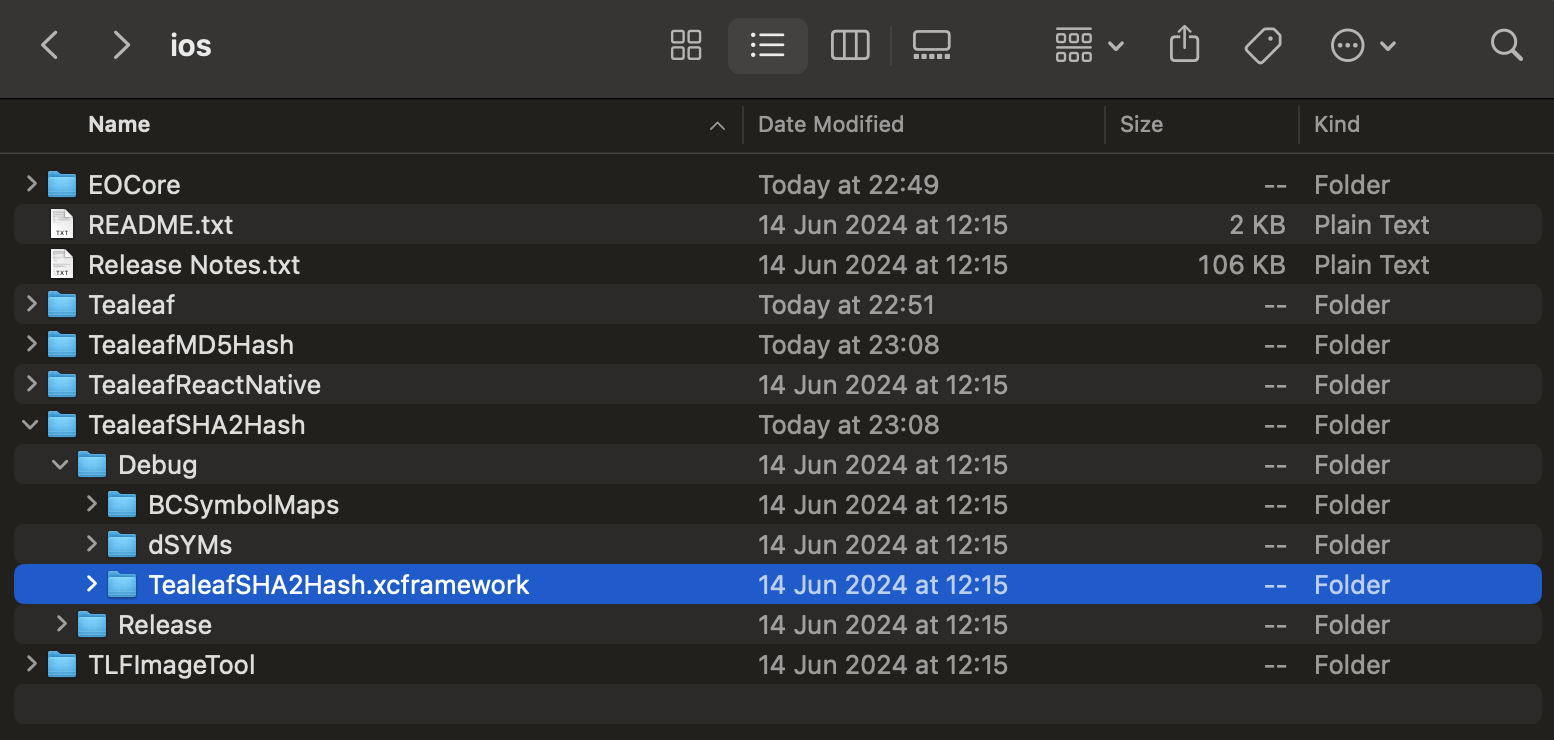Expand the TealeafSHA2Hash.xcframework folder
The height and width of the screenshot is (740, 1554).
point(91,584)
